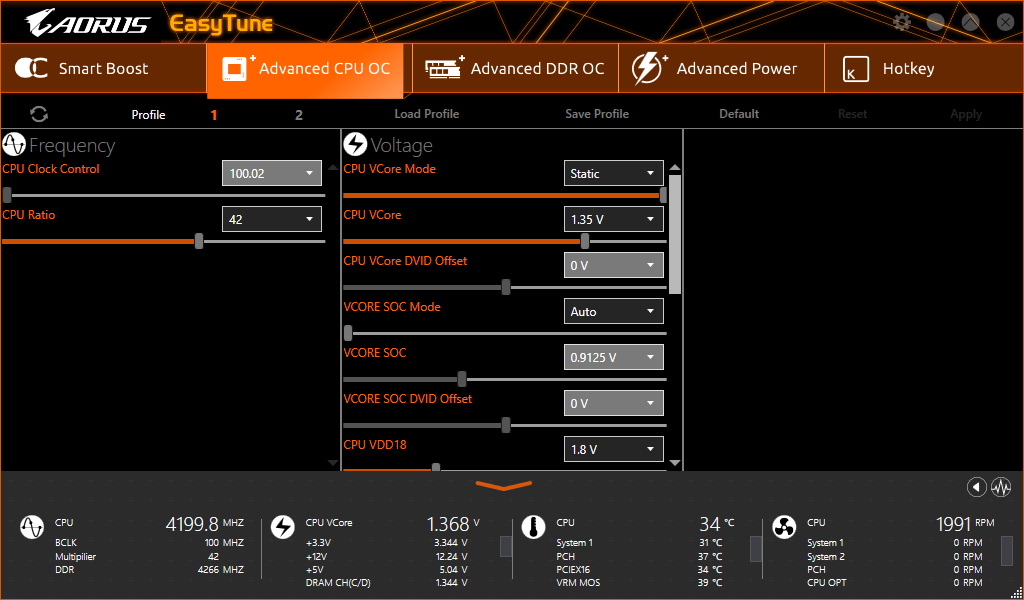
Task: Open the CPU VDD18 dropdown
Action: [x=613, y=449]
